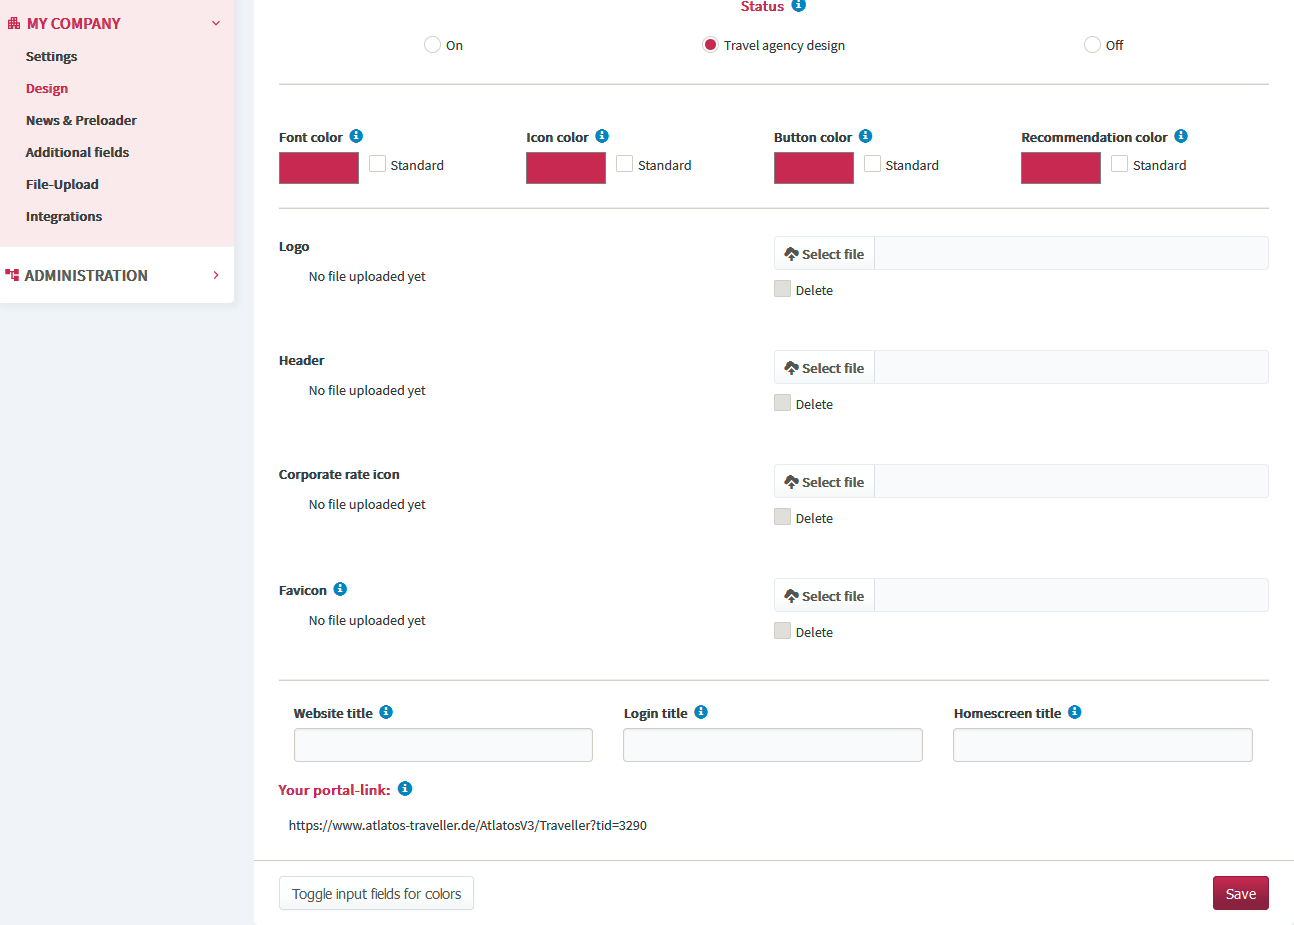The width and height of the screenshot is (1294, 925).
Task: Click Select file for Logo
Action: [825, 254]
